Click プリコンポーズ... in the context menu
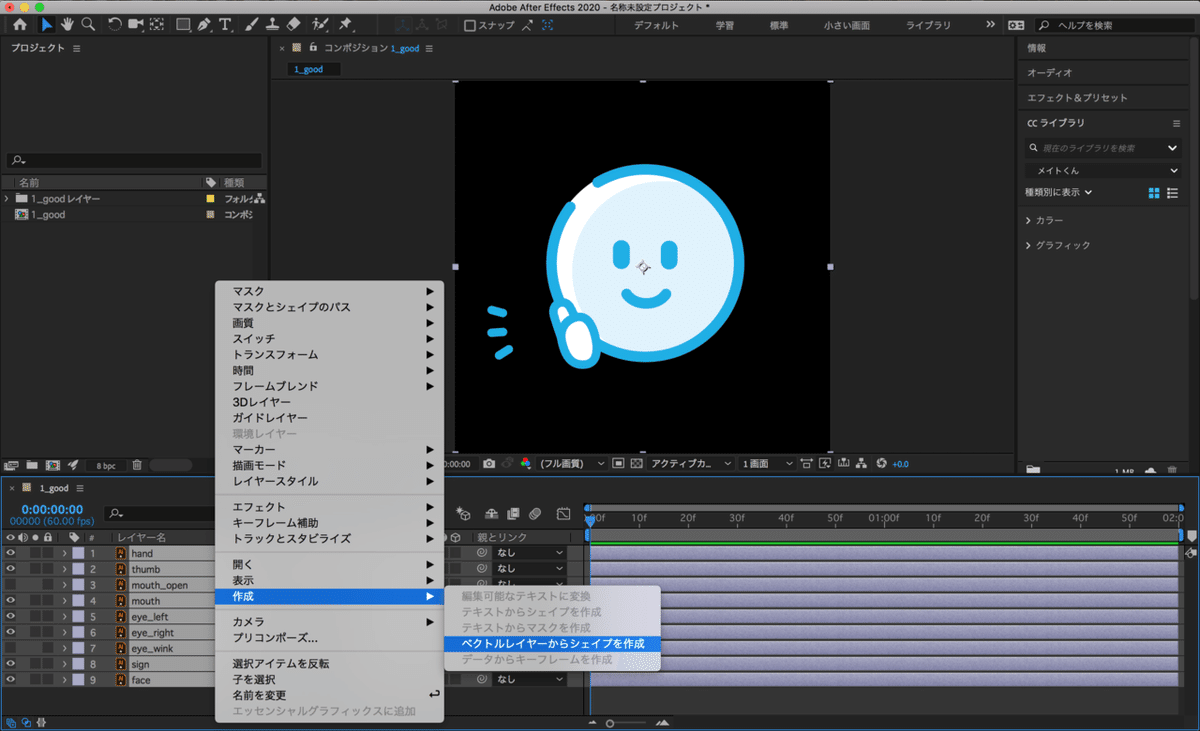1200x731 pixels. point(275,638)
